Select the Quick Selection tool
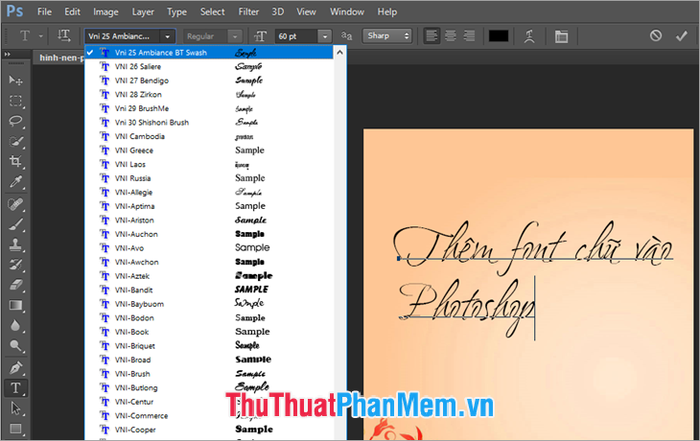 (x=16, y=141)
